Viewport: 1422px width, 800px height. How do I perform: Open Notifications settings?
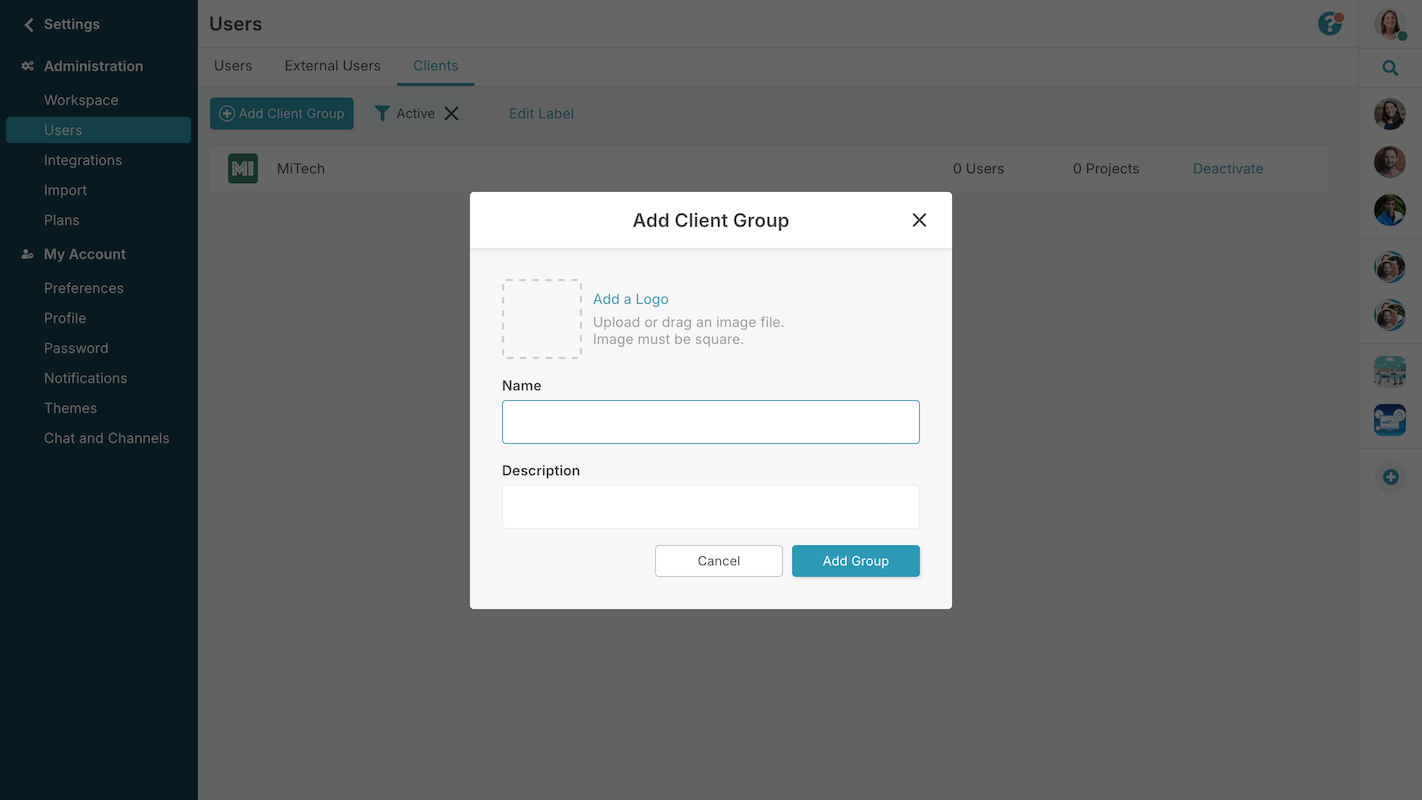[86, 378]
